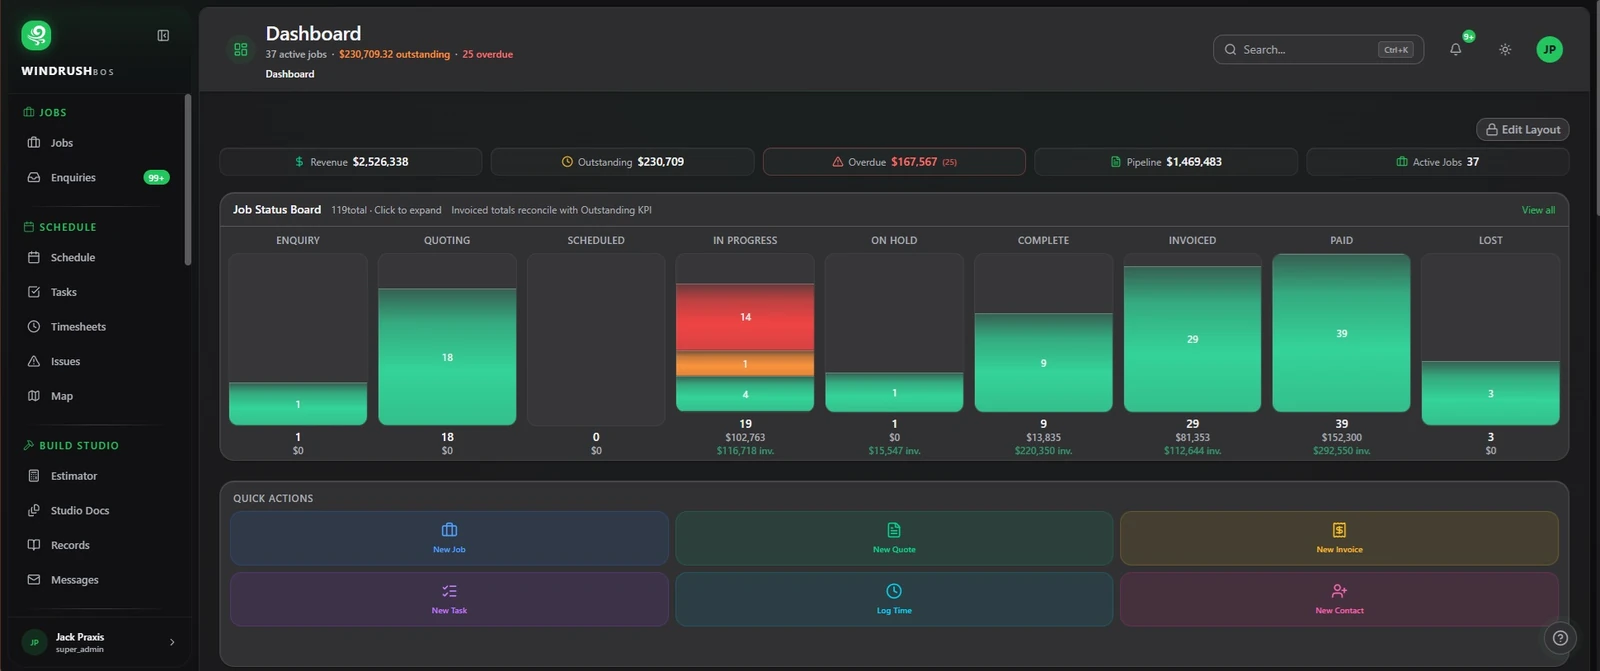Click the New Task quick action
This screenshot has width=1600, height=671.
449,599
